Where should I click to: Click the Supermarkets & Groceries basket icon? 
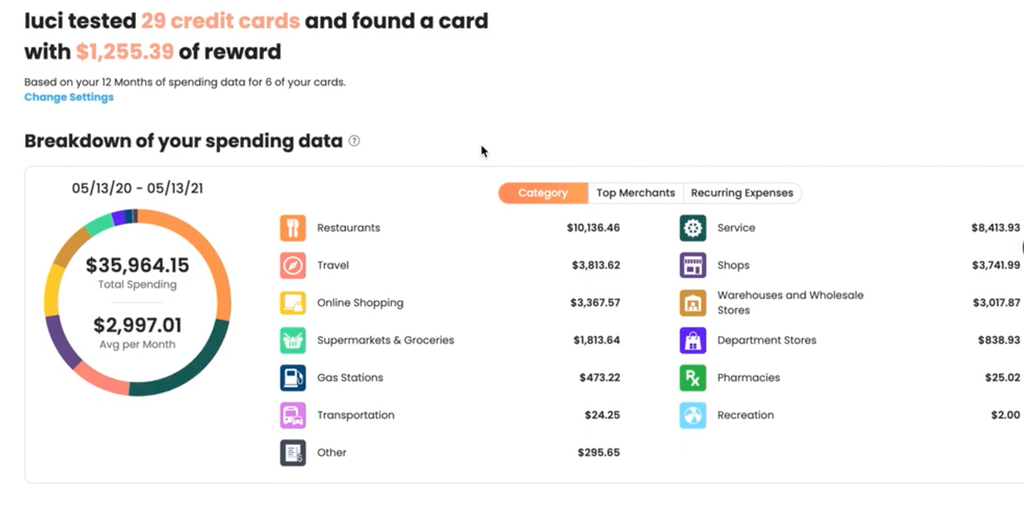[292, 341]
